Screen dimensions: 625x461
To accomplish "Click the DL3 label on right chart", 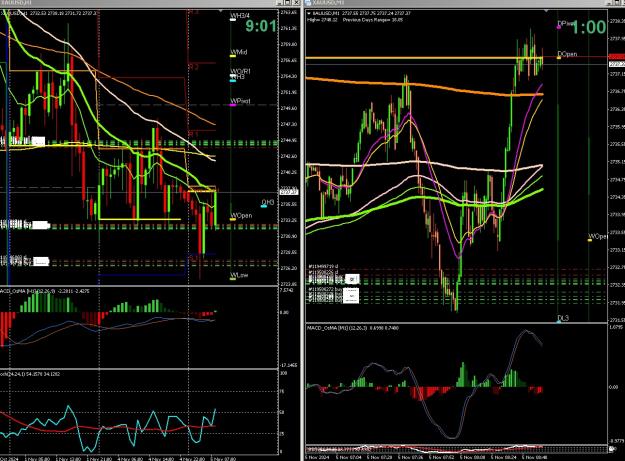I will point(563,318).
